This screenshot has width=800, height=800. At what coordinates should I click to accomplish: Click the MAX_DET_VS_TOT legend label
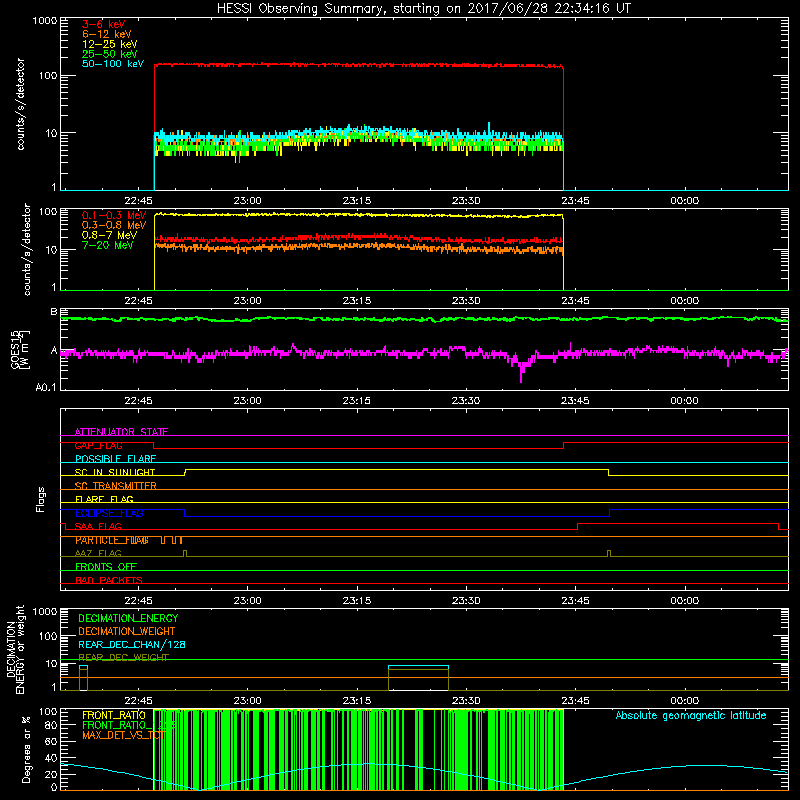click(124, 735)
